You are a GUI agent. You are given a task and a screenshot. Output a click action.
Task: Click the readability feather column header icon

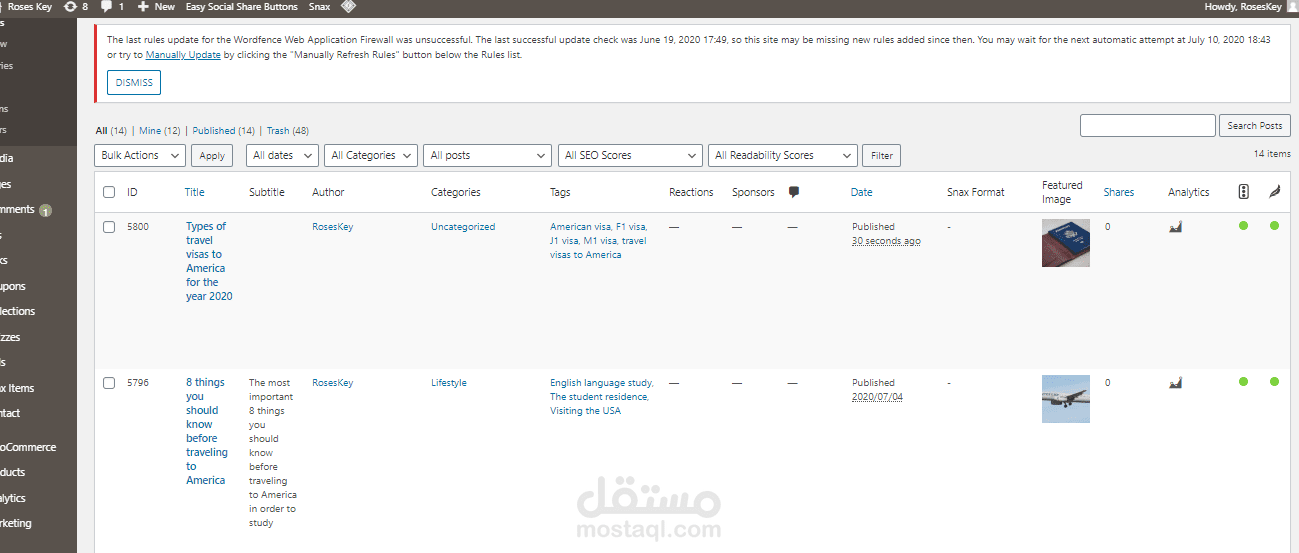1274,192
